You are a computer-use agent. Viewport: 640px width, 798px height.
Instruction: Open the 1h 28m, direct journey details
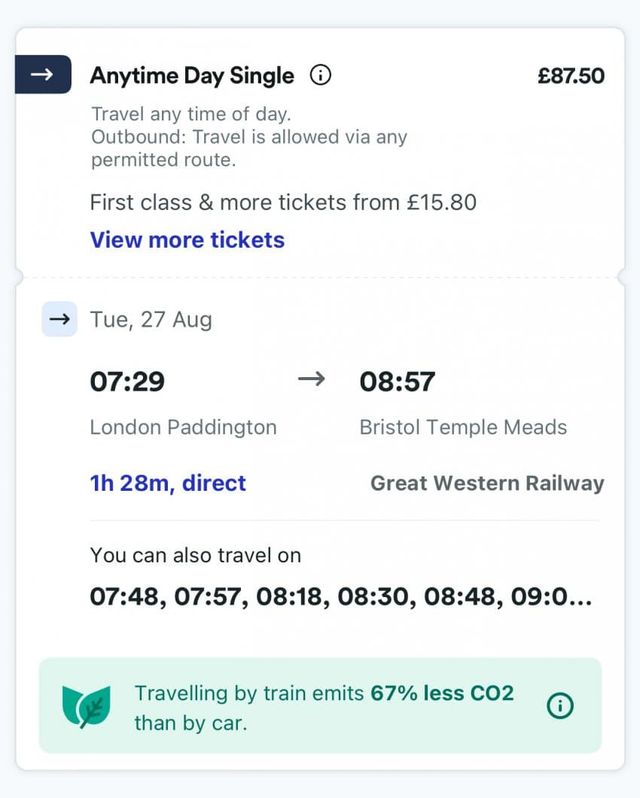coord(168,484)
